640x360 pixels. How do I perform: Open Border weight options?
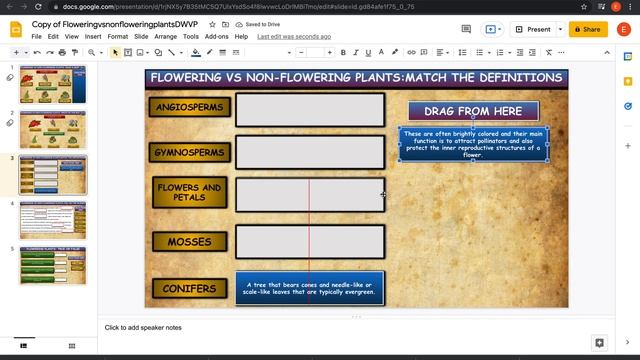222,53
